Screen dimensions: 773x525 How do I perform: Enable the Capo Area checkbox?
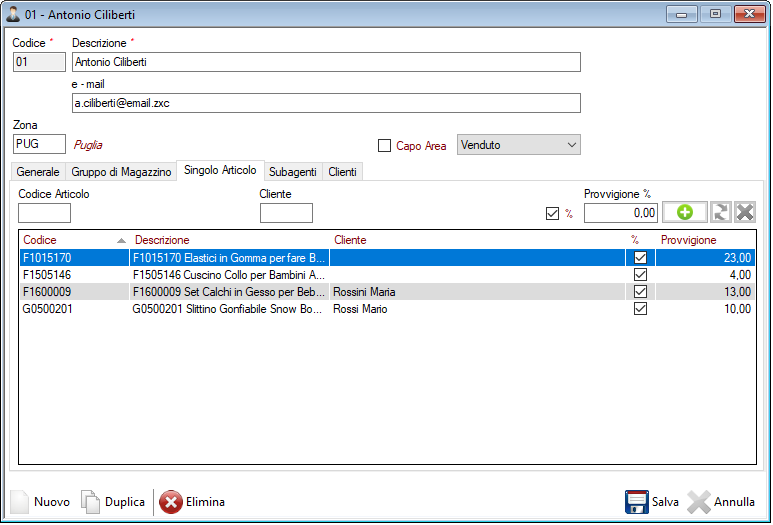pyautogui.click(x=385, y=146)
